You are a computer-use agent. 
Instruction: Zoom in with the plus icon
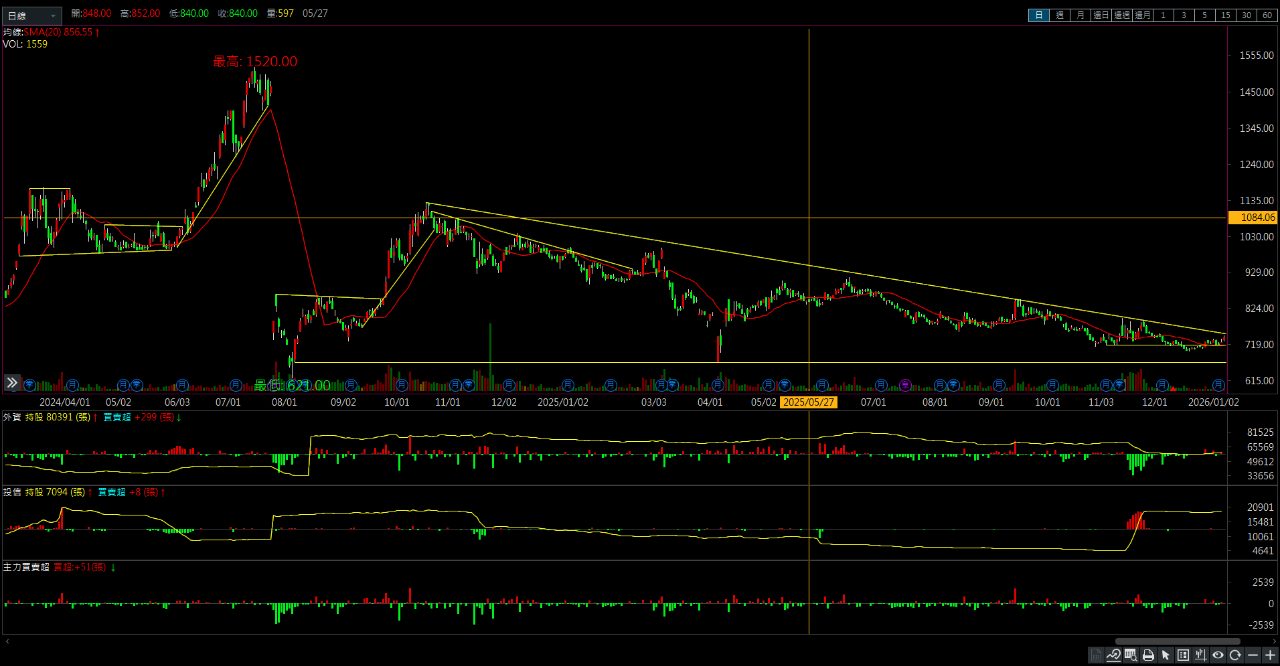1269,656
